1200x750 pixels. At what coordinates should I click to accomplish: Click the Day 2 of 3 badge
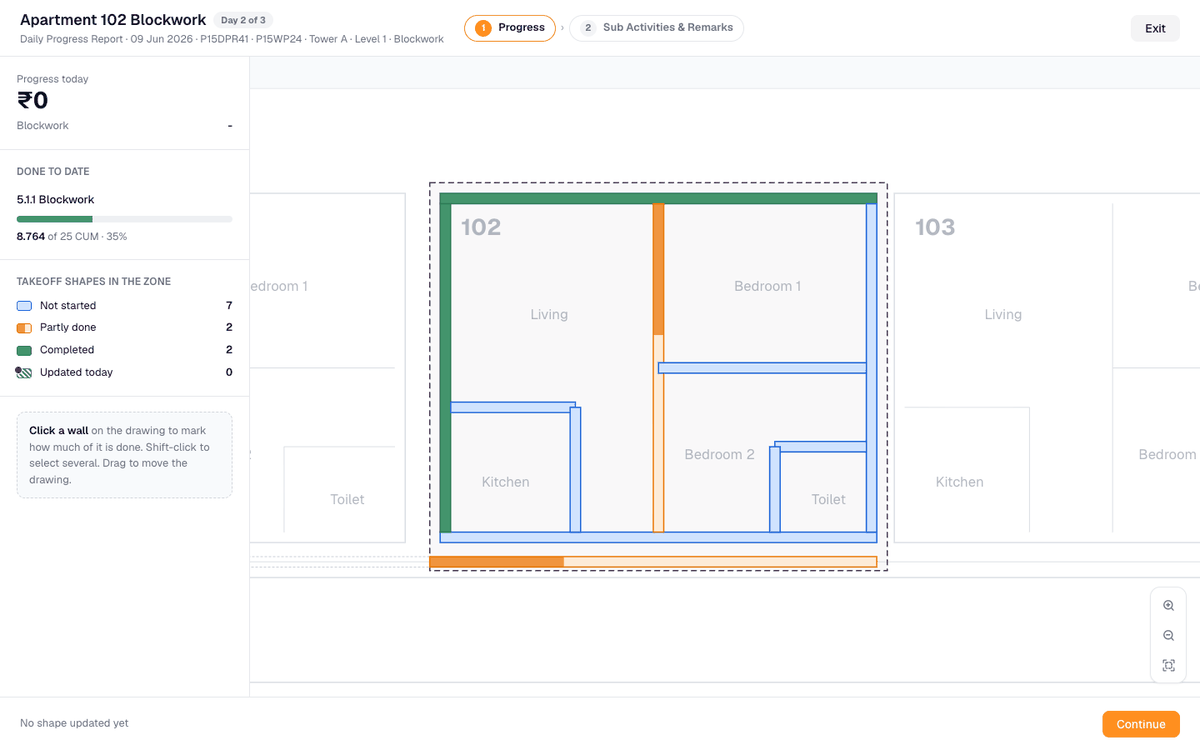(x=243, y=20)
